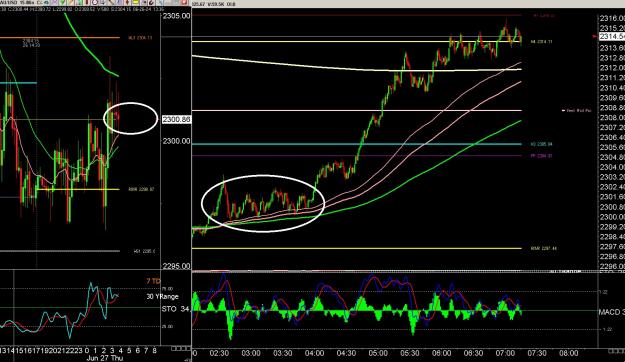The width and height of the screenshot is (625, 362).
Task: Click the MACD indicator label
Action: 612,312
